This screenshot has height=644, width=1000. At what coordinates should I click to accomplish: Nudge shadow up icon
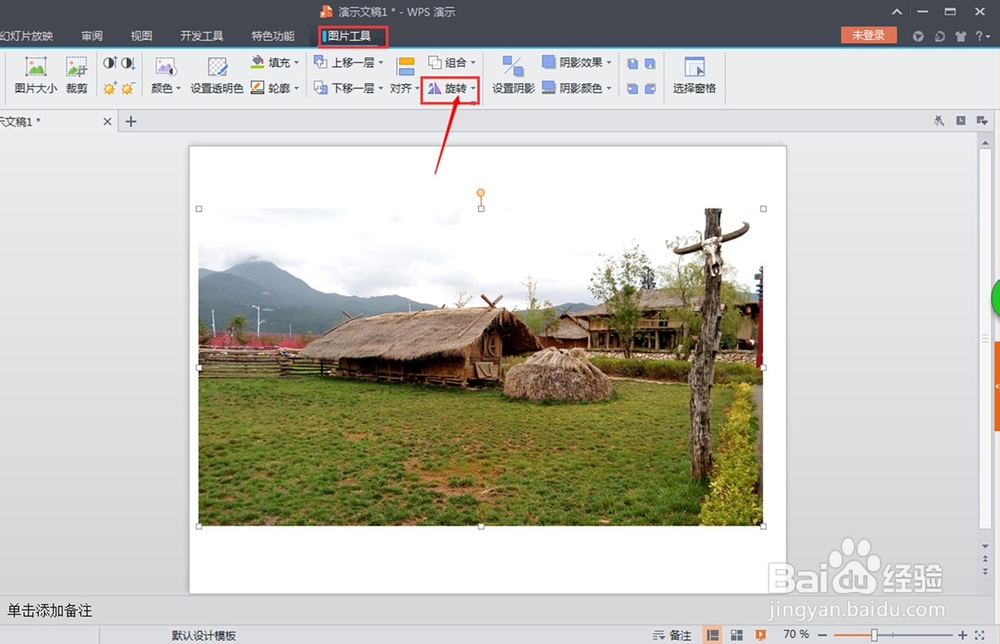click(632, 64)
